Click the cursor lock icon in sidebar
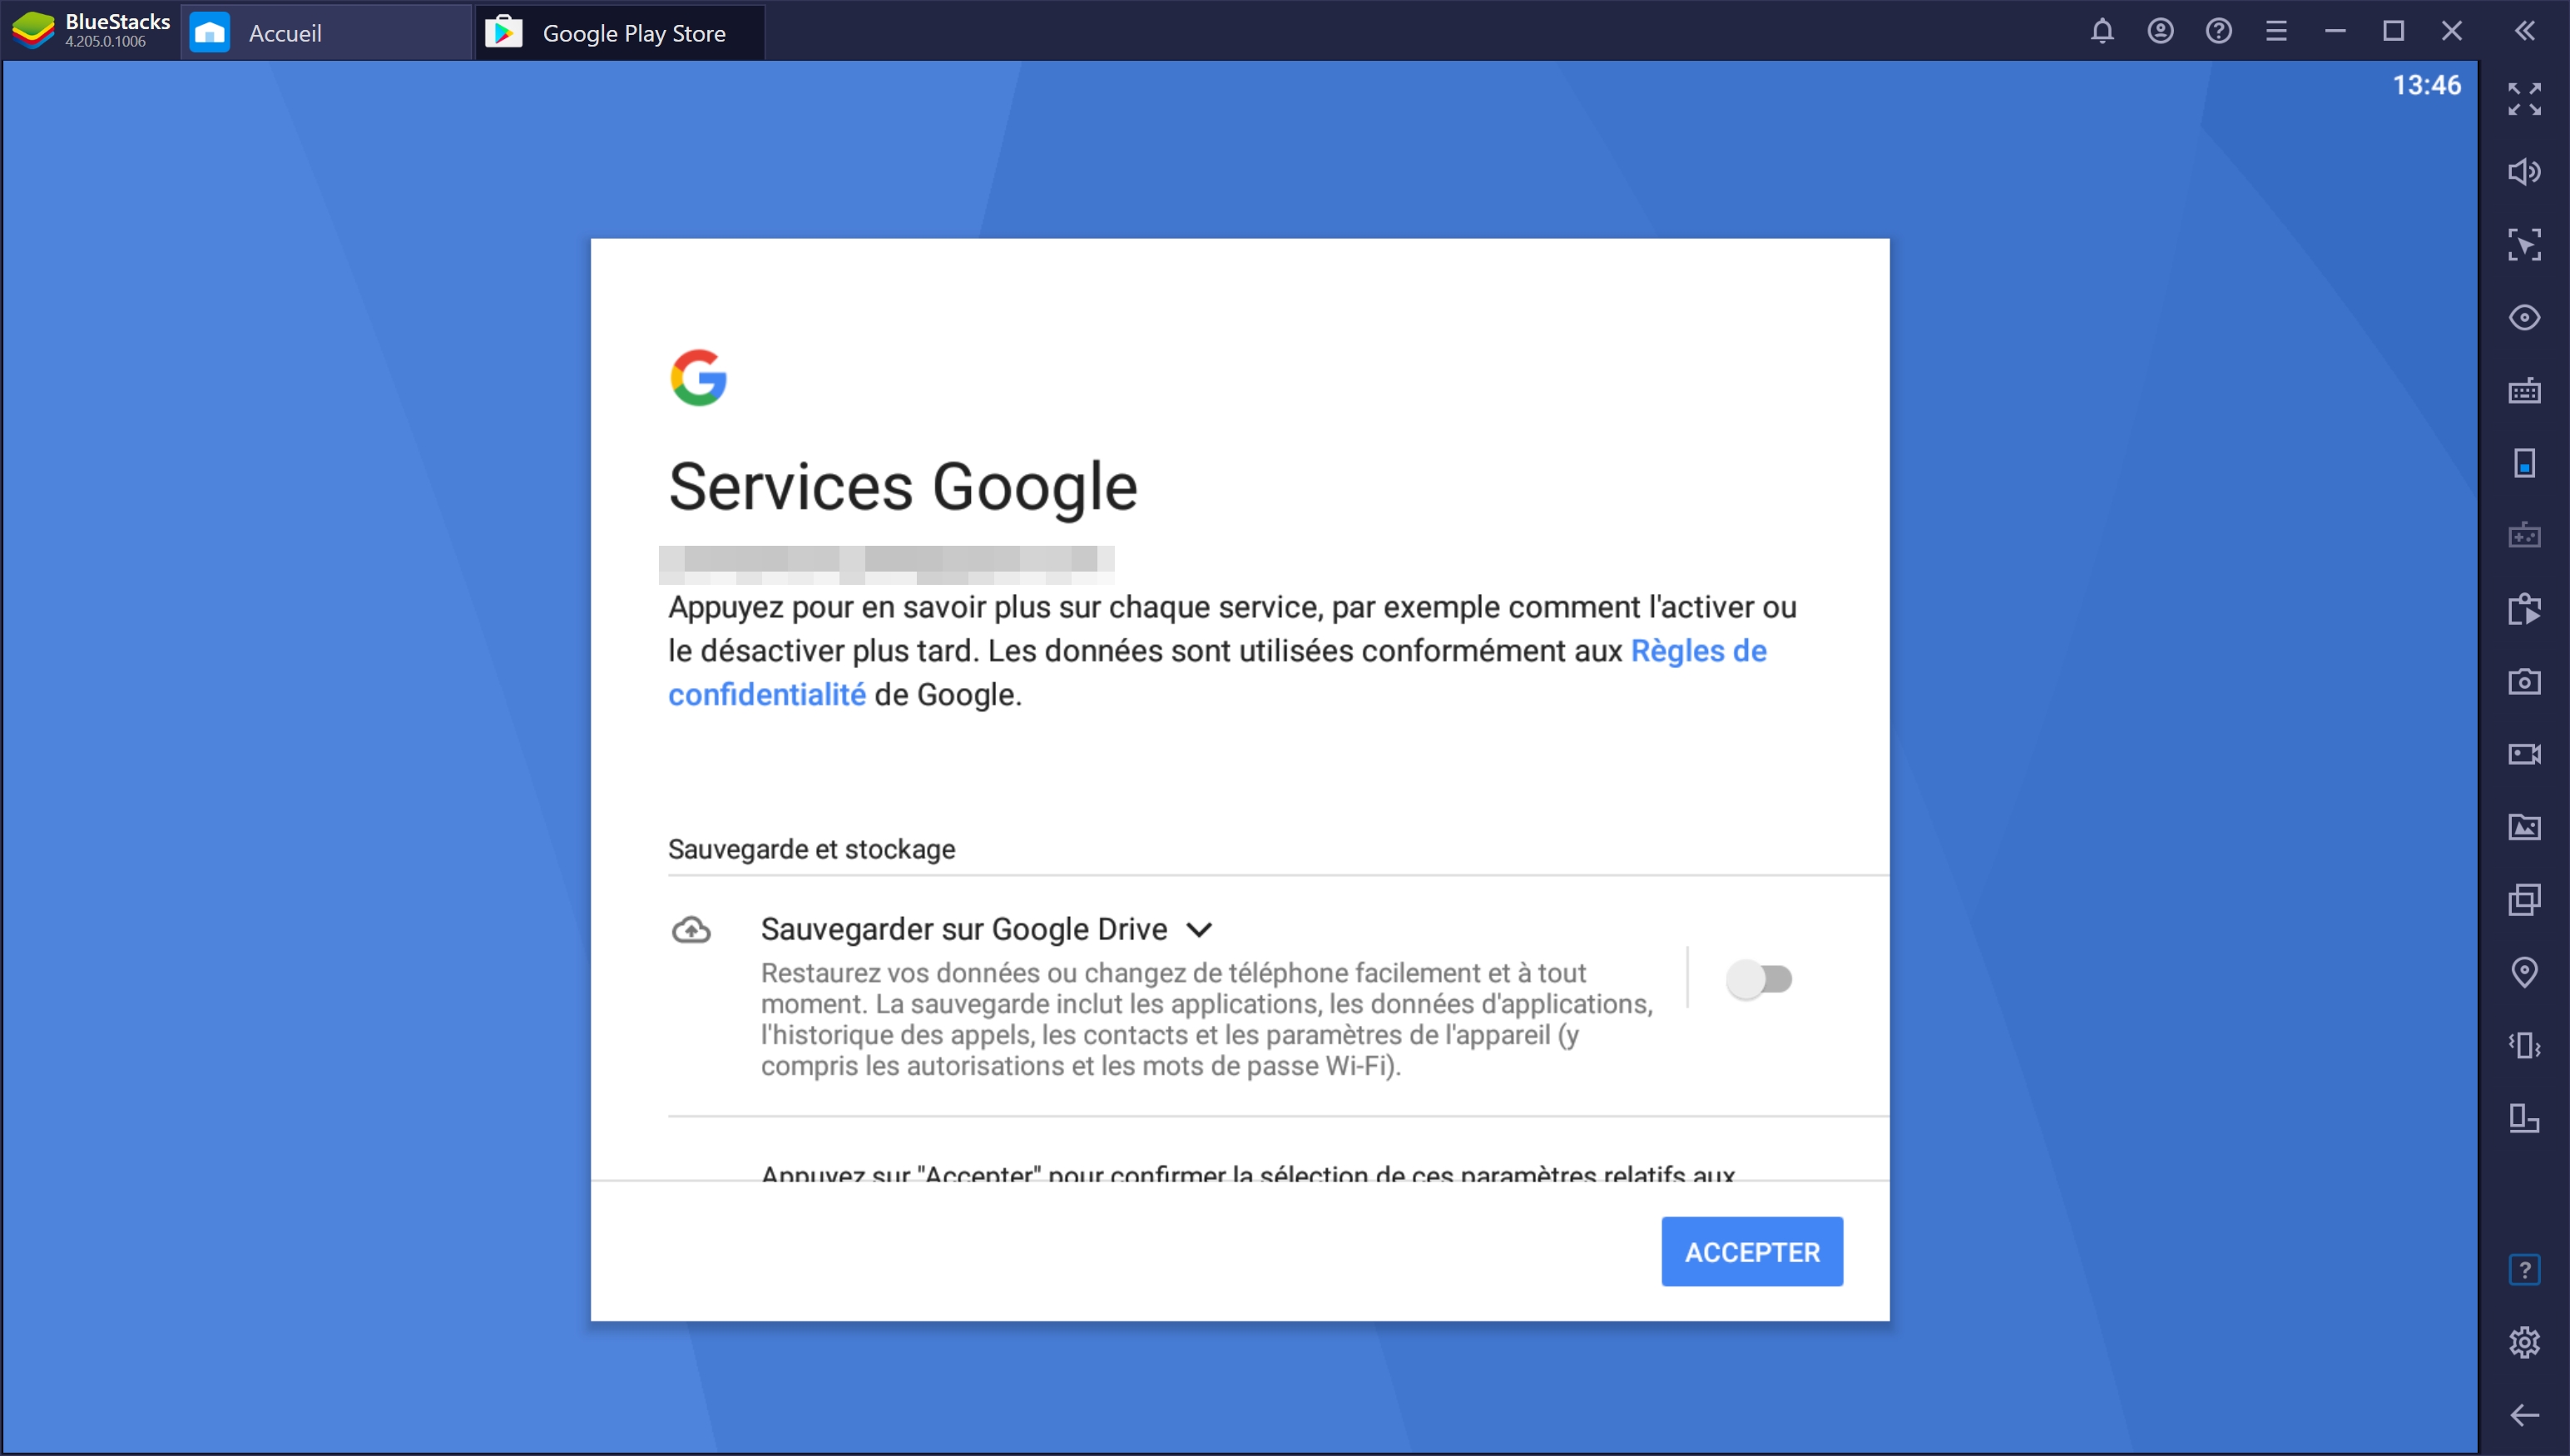This screenshot has height=1456, width=2570. pyautogui.click(x=2524, y=245)
